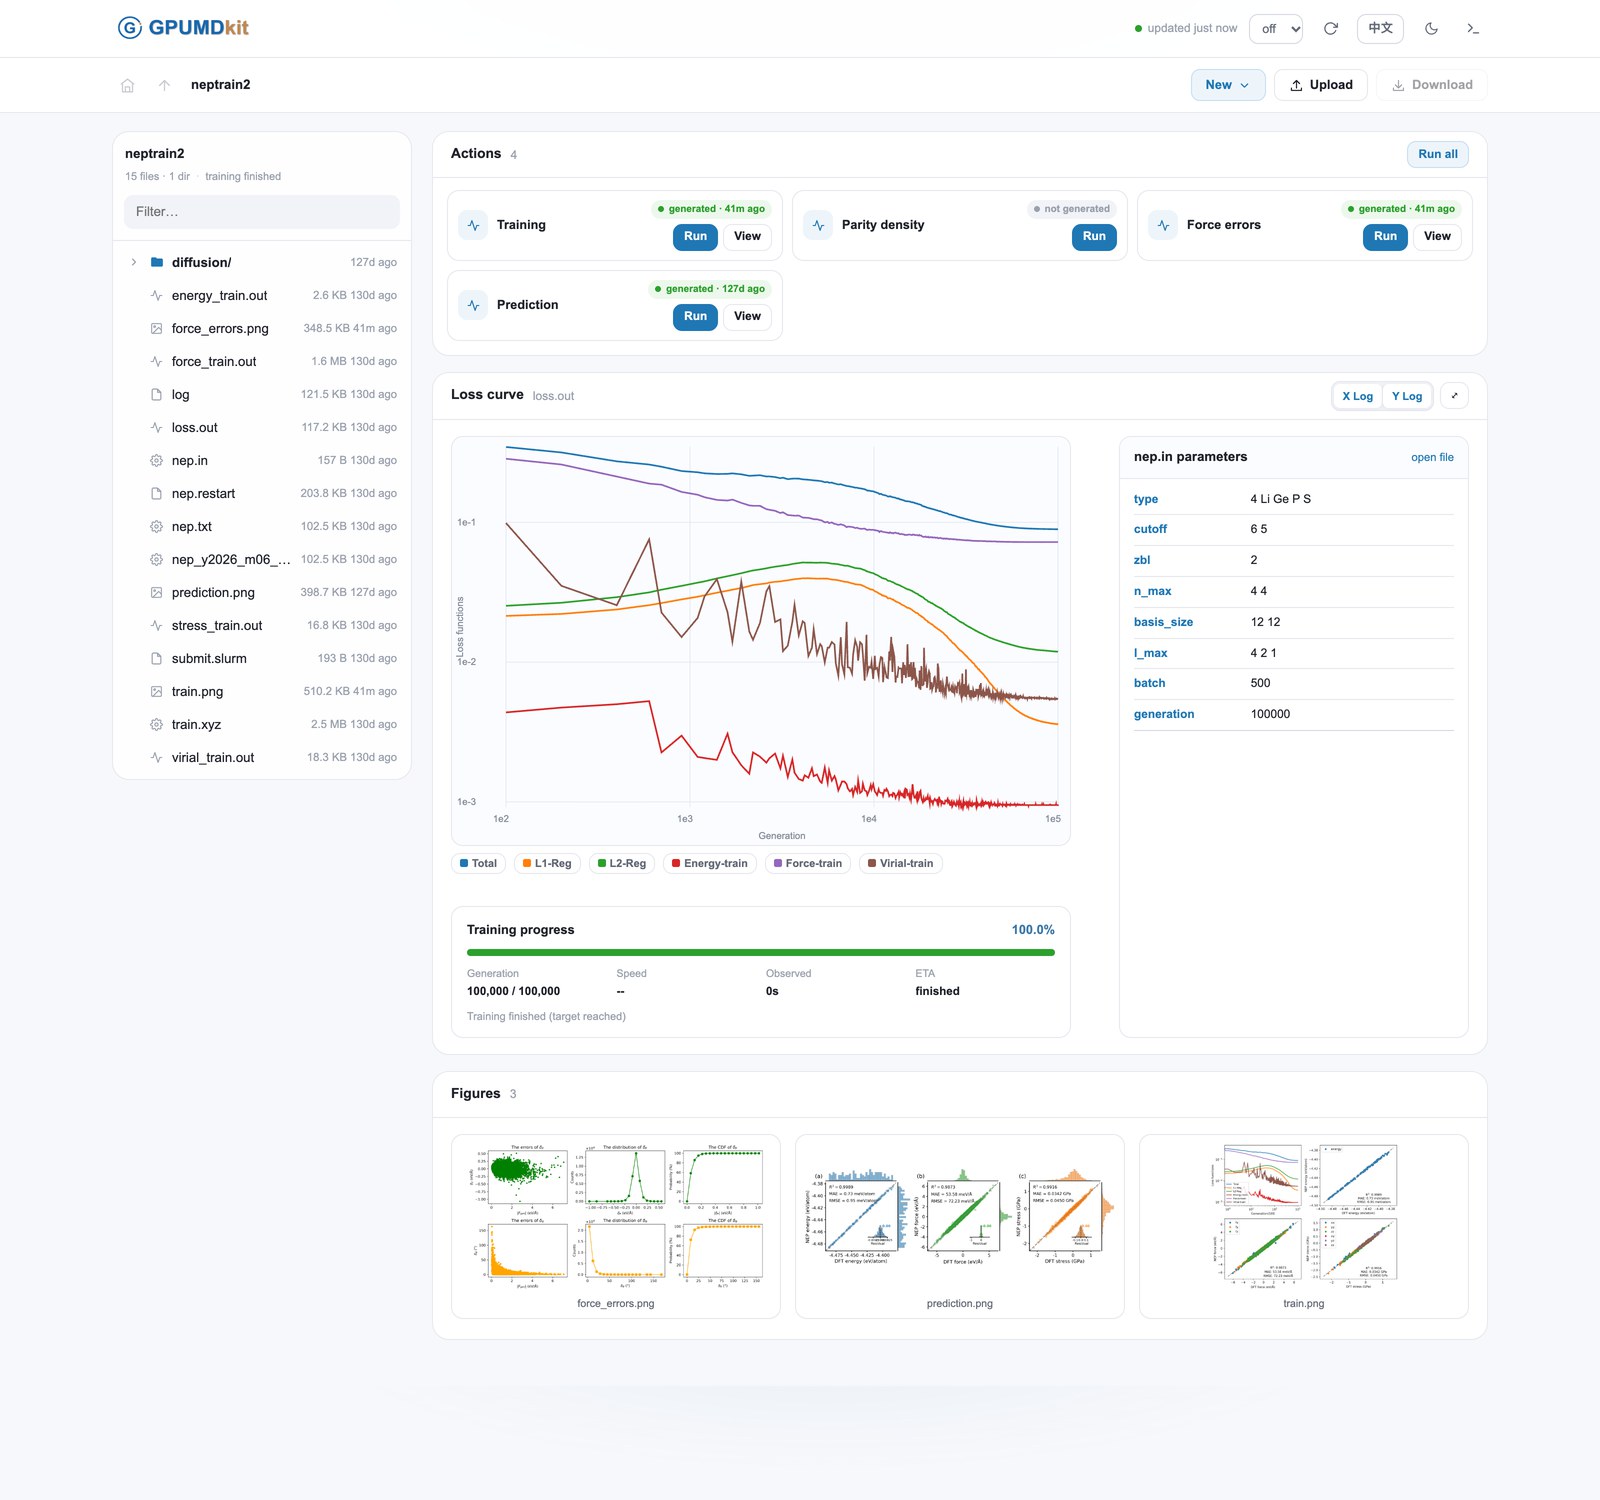Run the Parity density action
This screenshot has height=1500, width=1600.
pyautogui.click(x=1094, y=236)
